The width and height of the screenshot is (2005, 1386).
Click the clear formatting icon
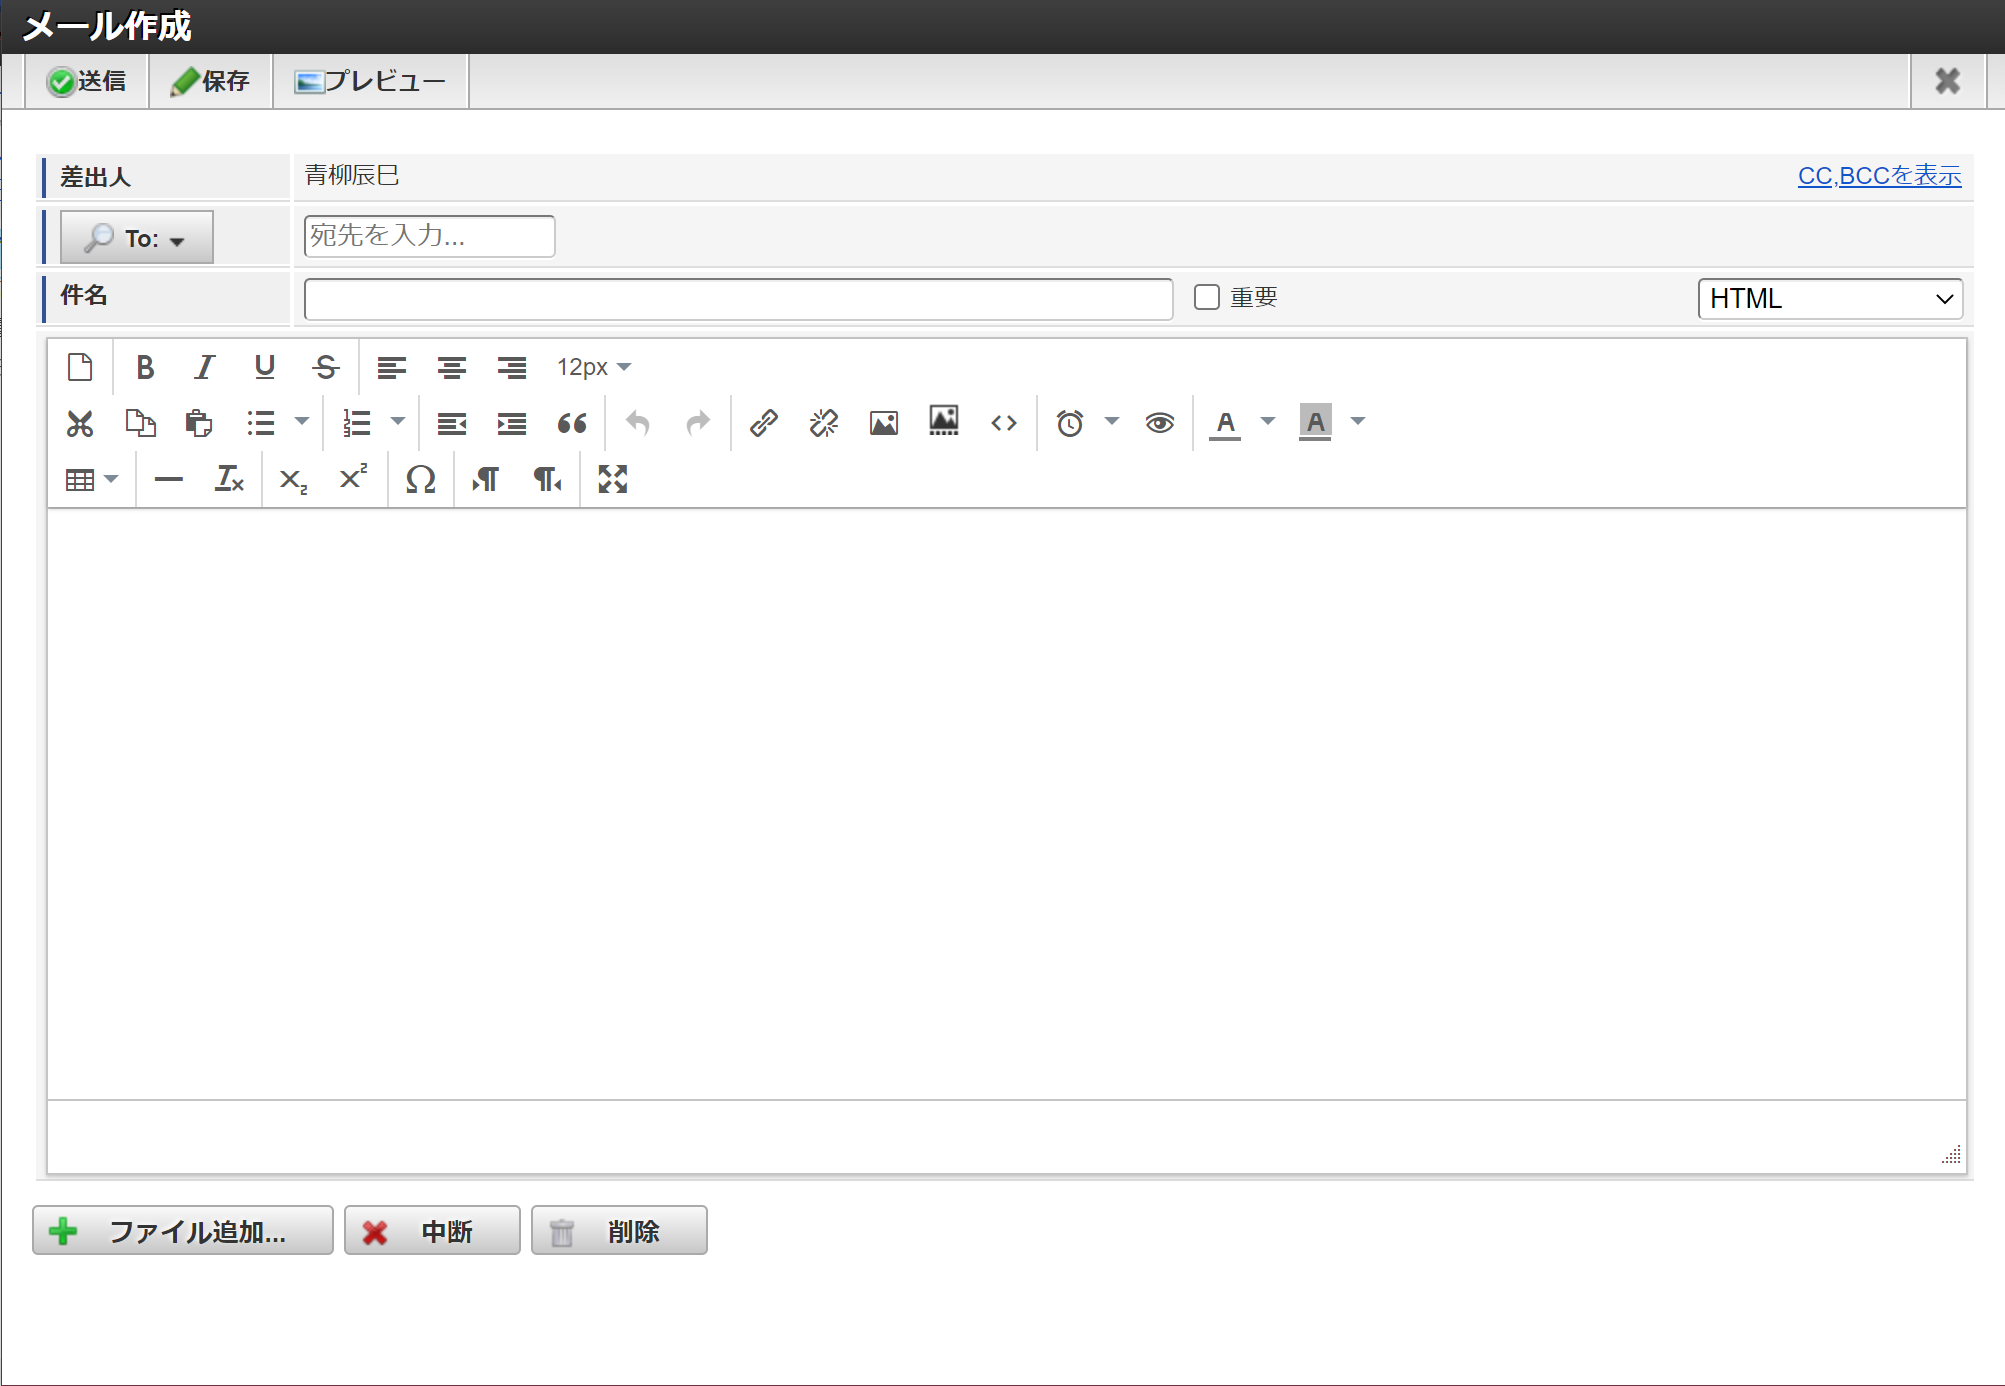(x=229, y=480)
